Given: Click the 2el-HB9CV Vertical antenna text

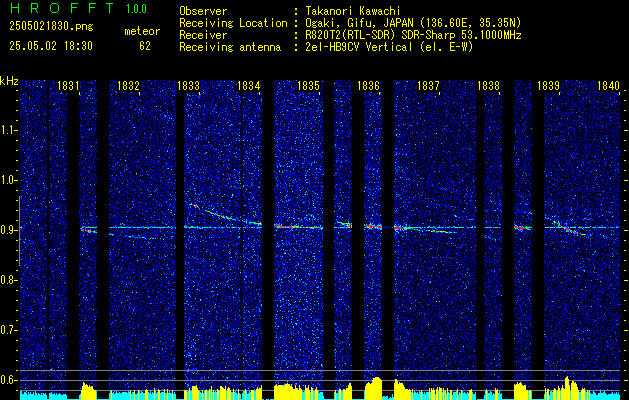Looking at the screenshot, I should pos(389,47).
